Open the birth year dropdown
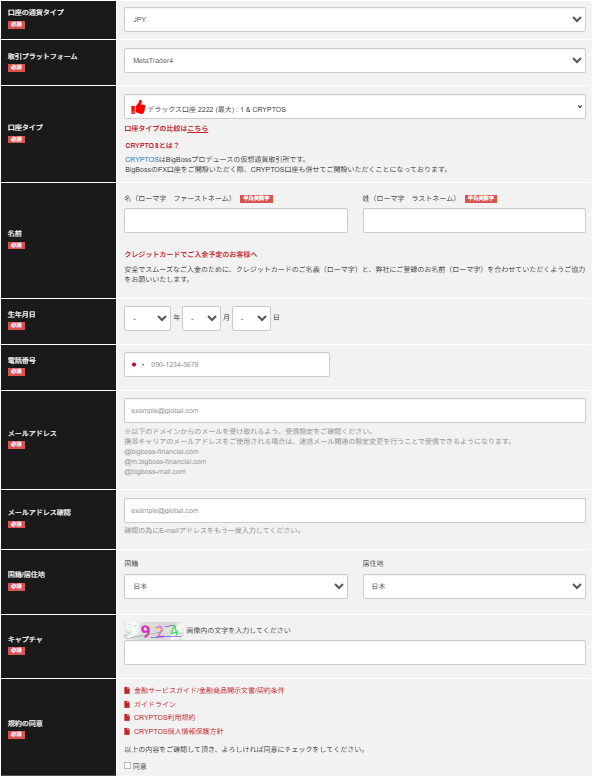This screenshot has width=592, height=776. click(147, 318)
